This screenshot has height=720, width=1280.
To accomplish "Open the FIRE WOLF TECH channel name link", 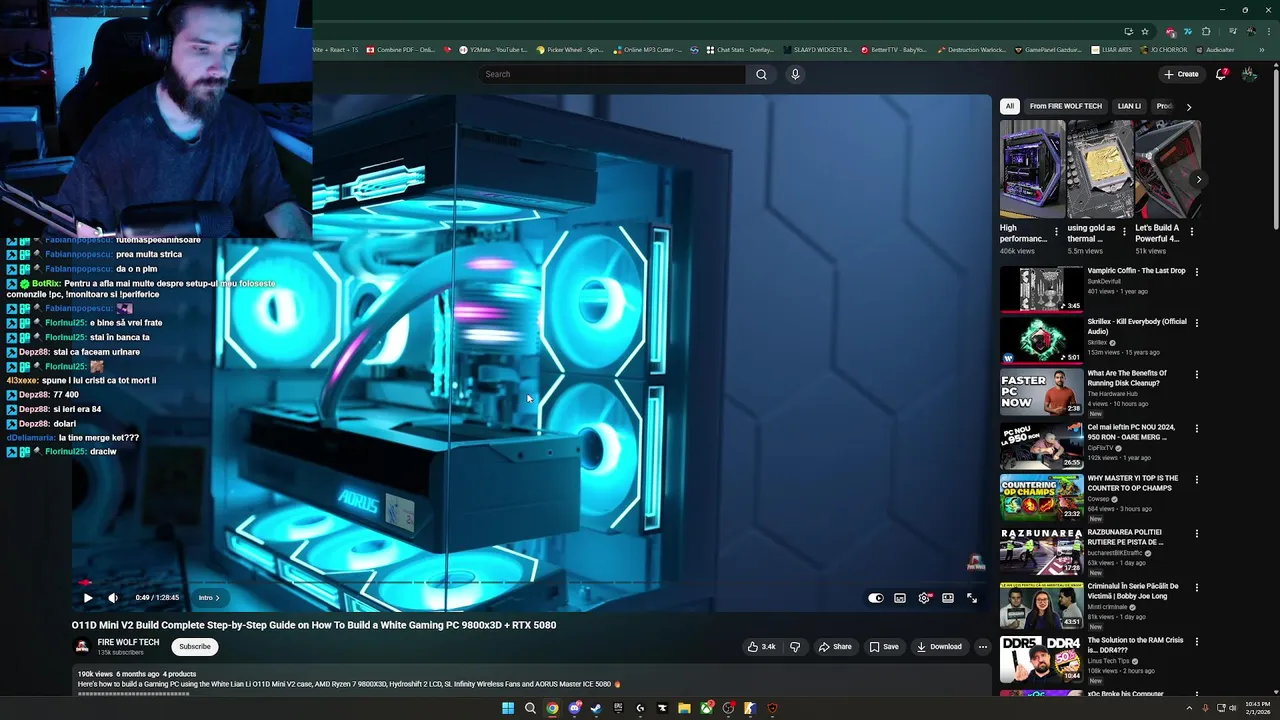I will (x=128, y=642).
